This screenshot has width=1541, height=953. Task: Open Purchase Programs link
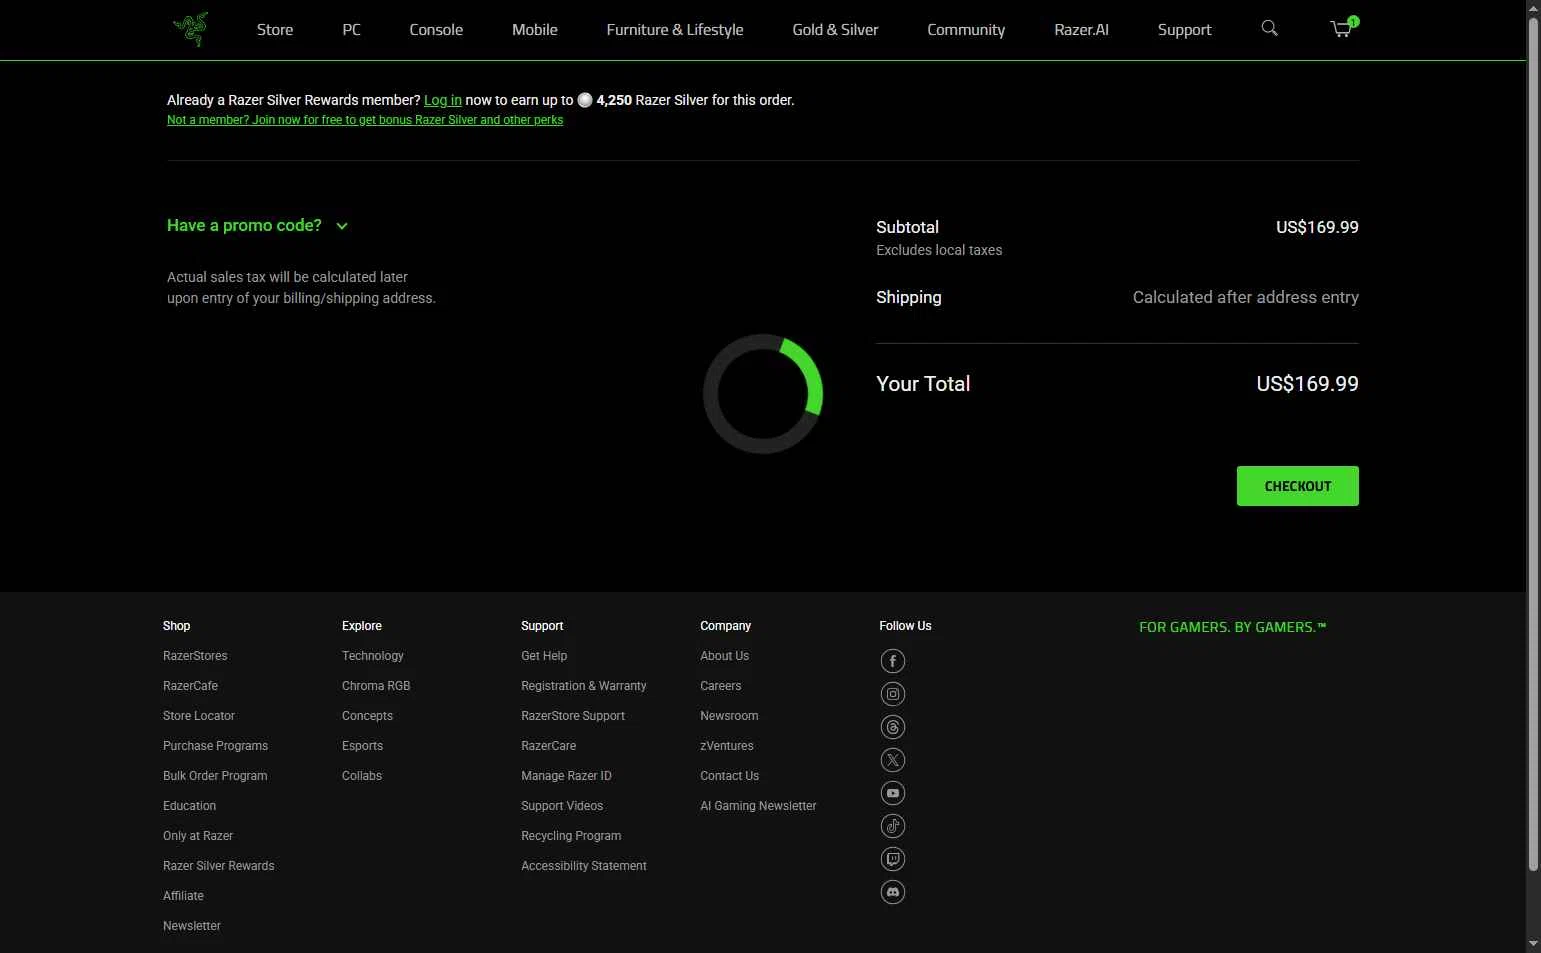[215, 746]
